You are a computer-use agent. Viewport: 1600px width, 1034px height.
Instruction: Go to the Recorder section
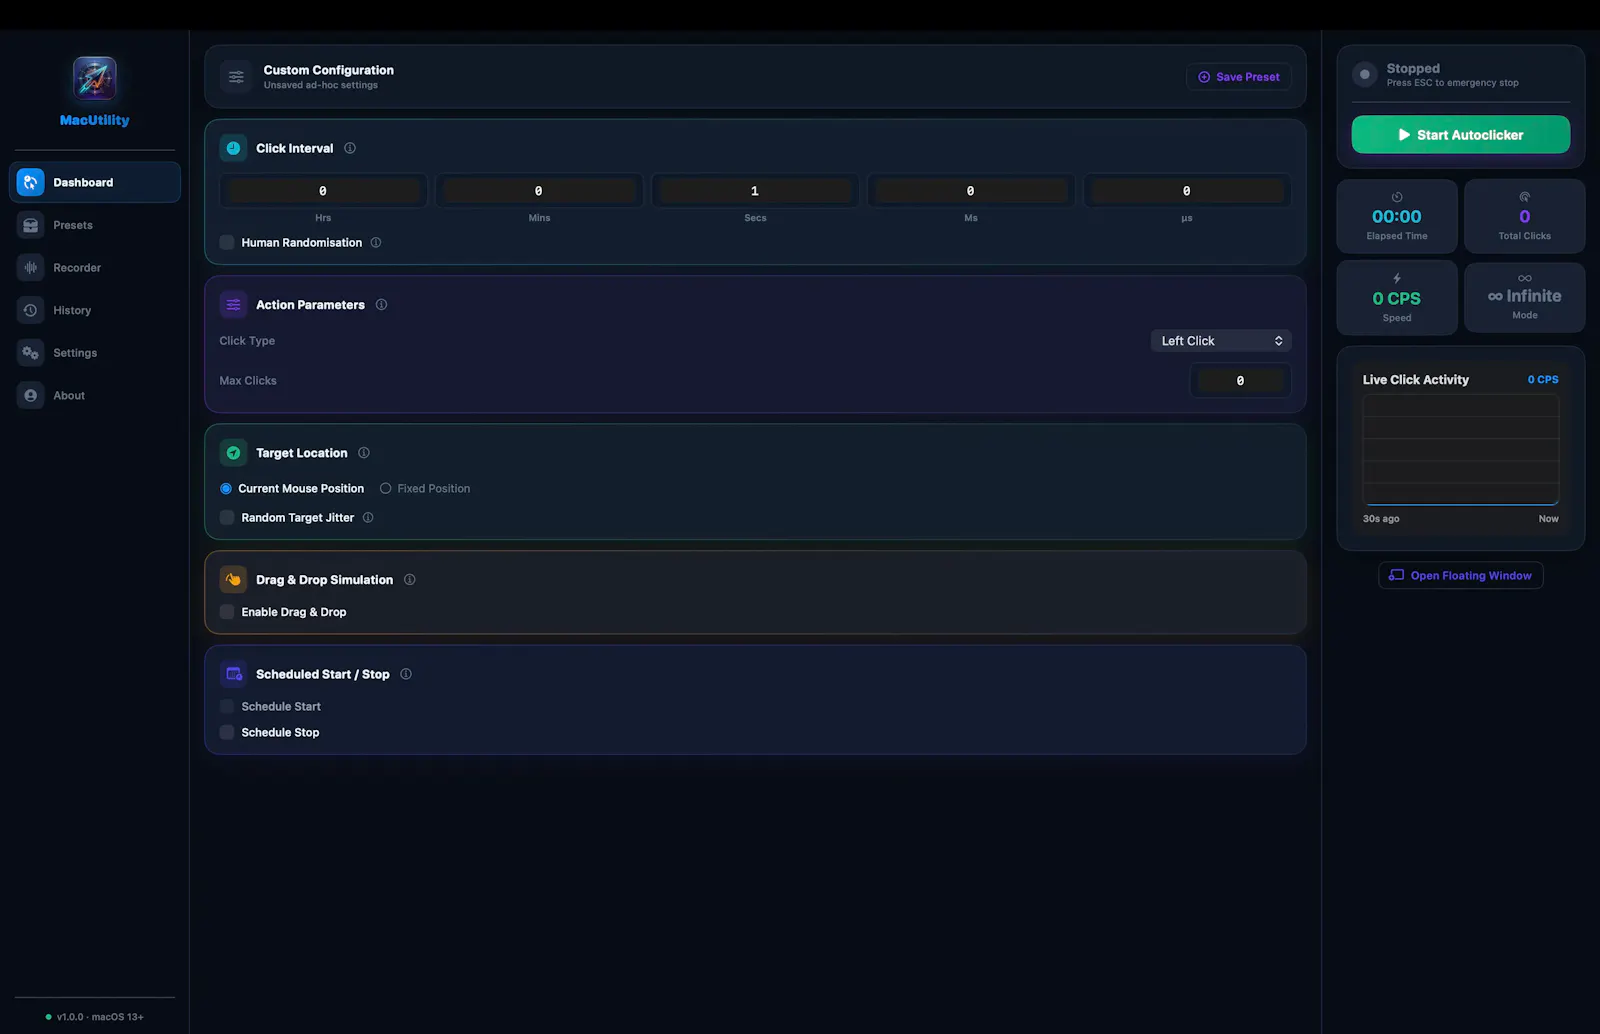pos(95,268)
